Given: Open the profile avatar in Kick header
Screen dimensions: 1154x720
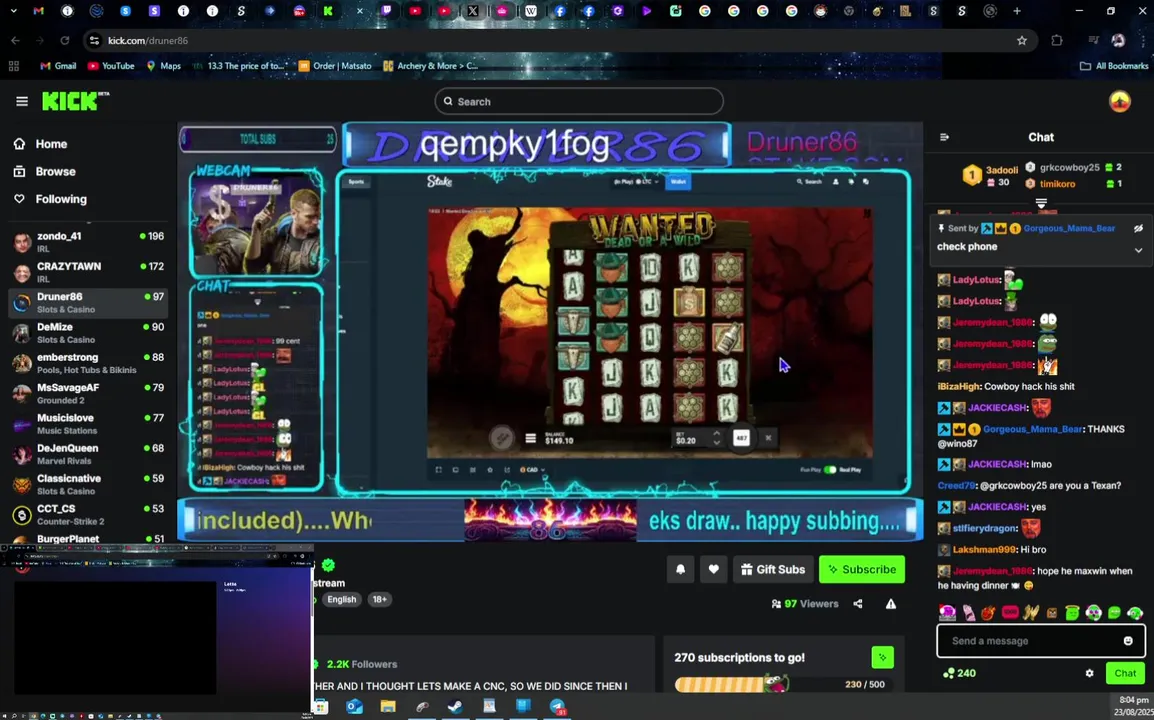Looking at the screenshot, I should pyautogui.click(x=1119, y=102).
